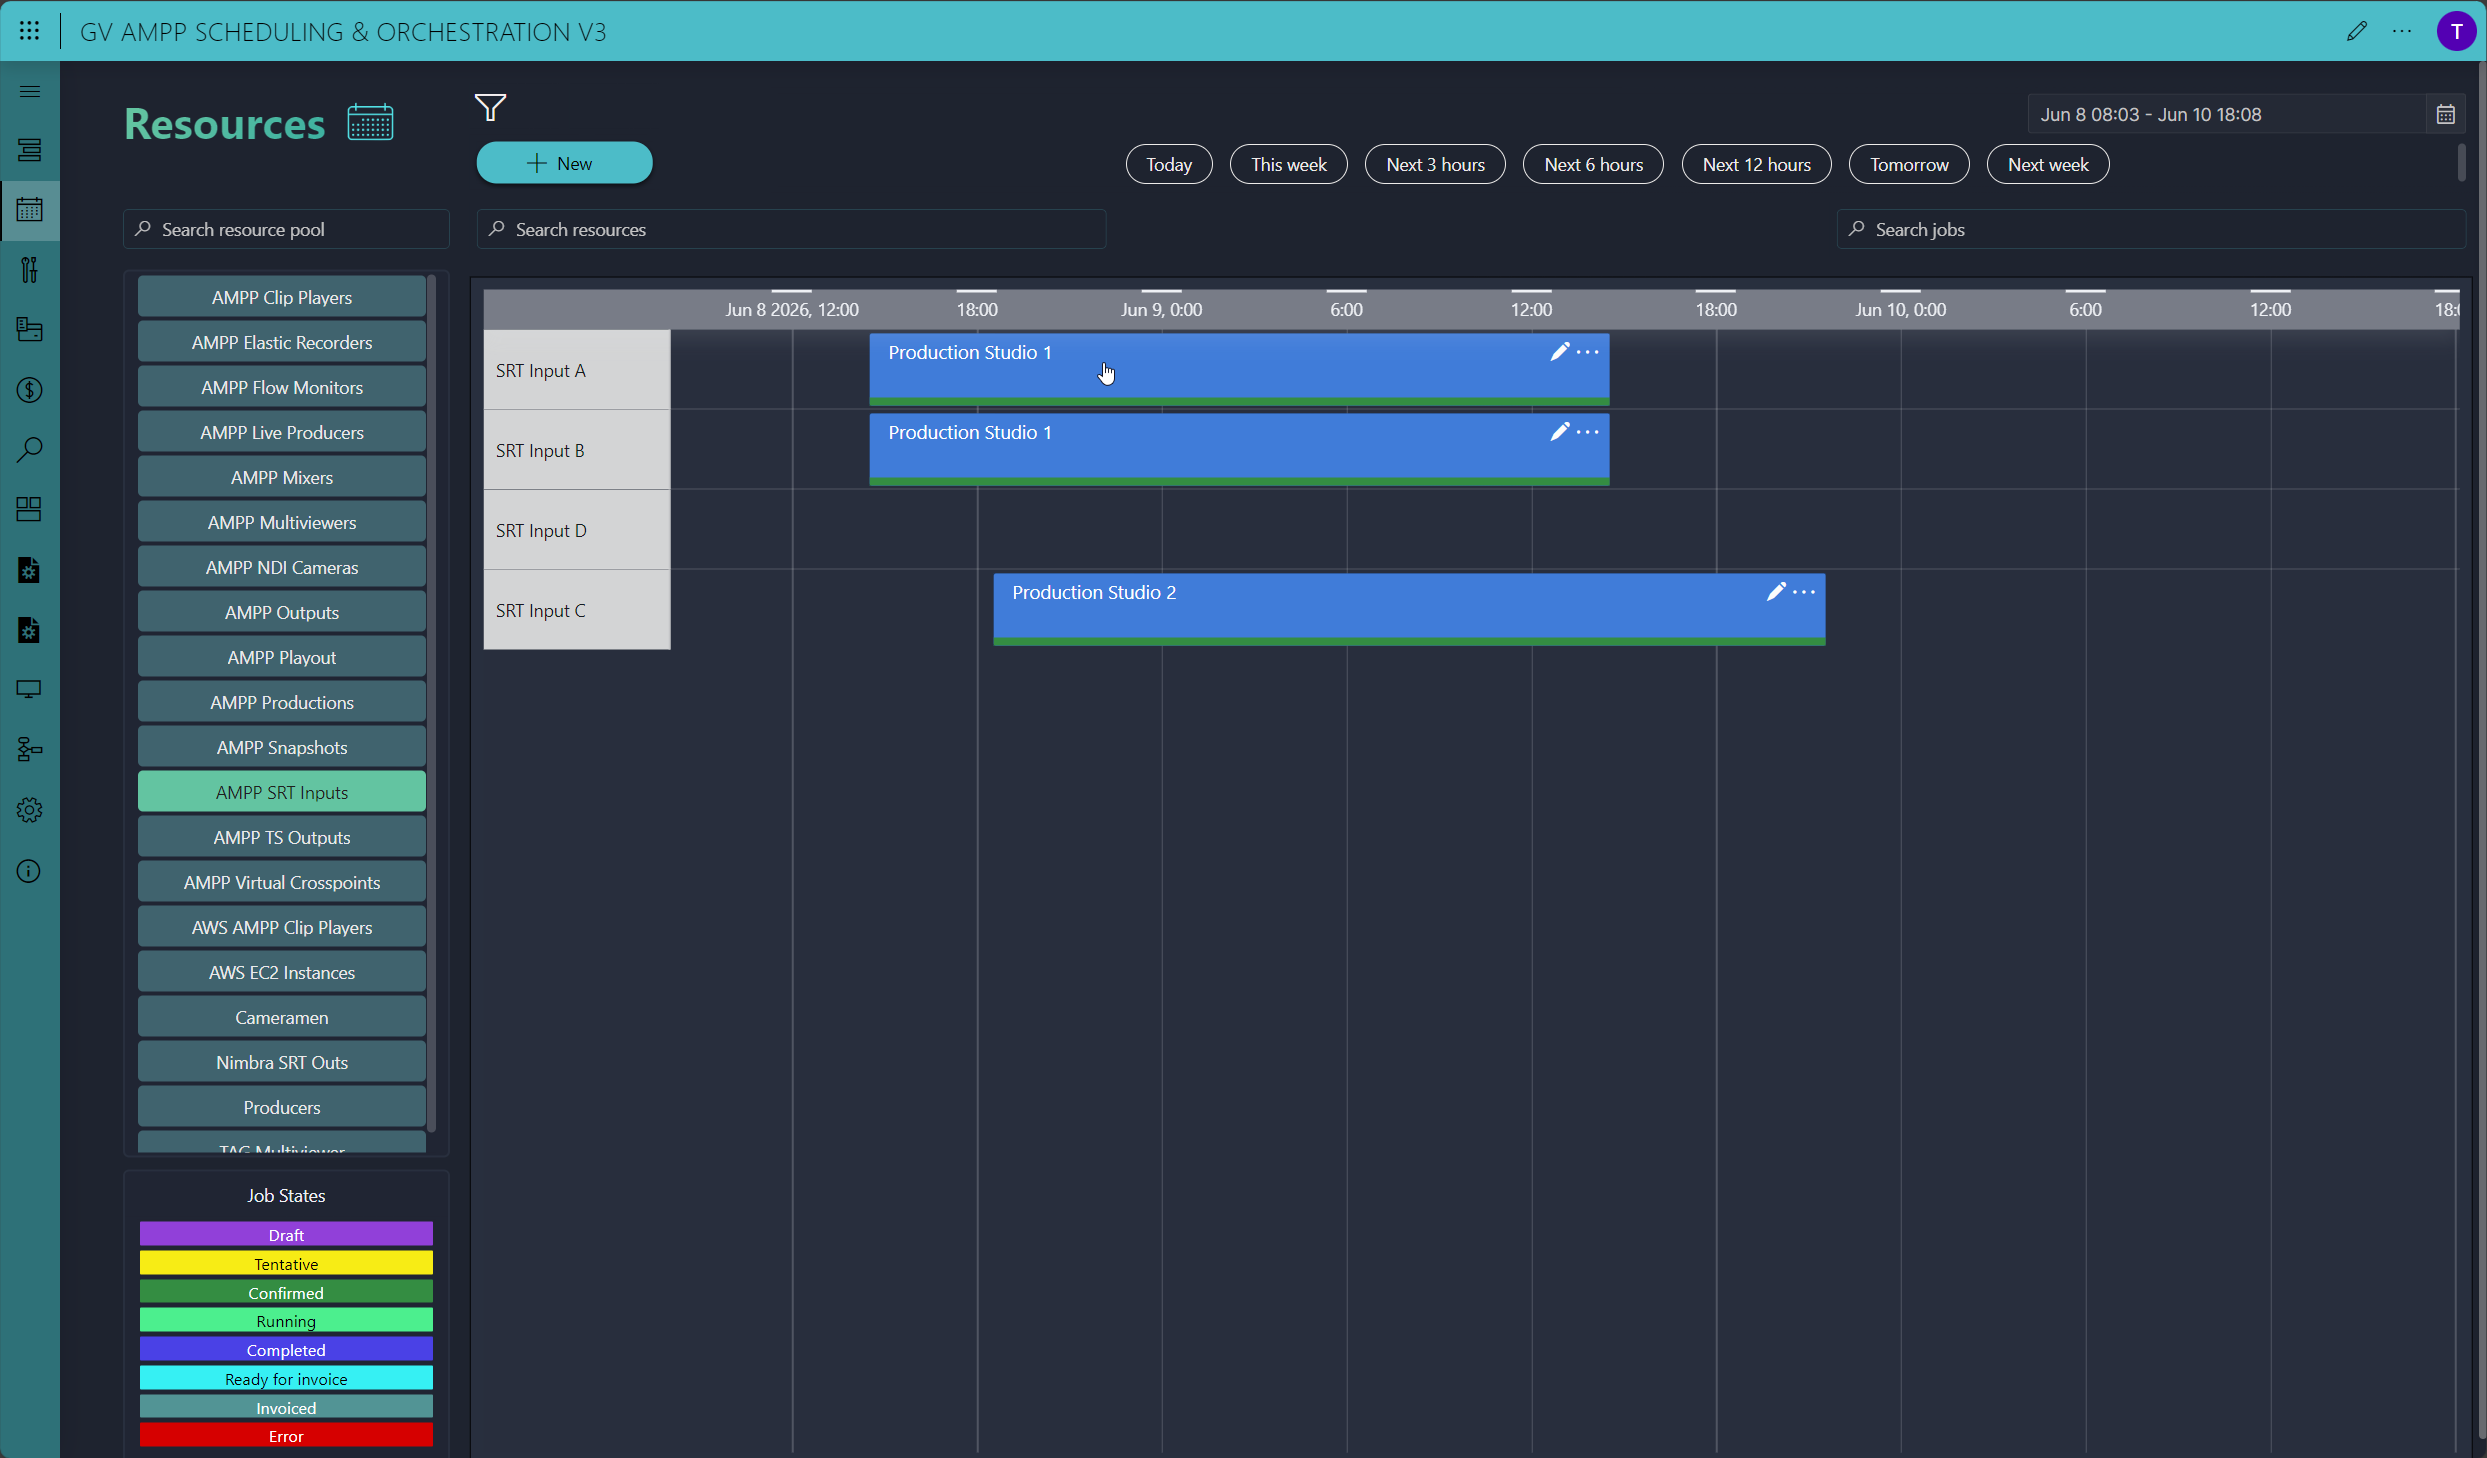Click the app launcher grid icon
This screenshot has width=2487, height=1458.
point(29,31)
